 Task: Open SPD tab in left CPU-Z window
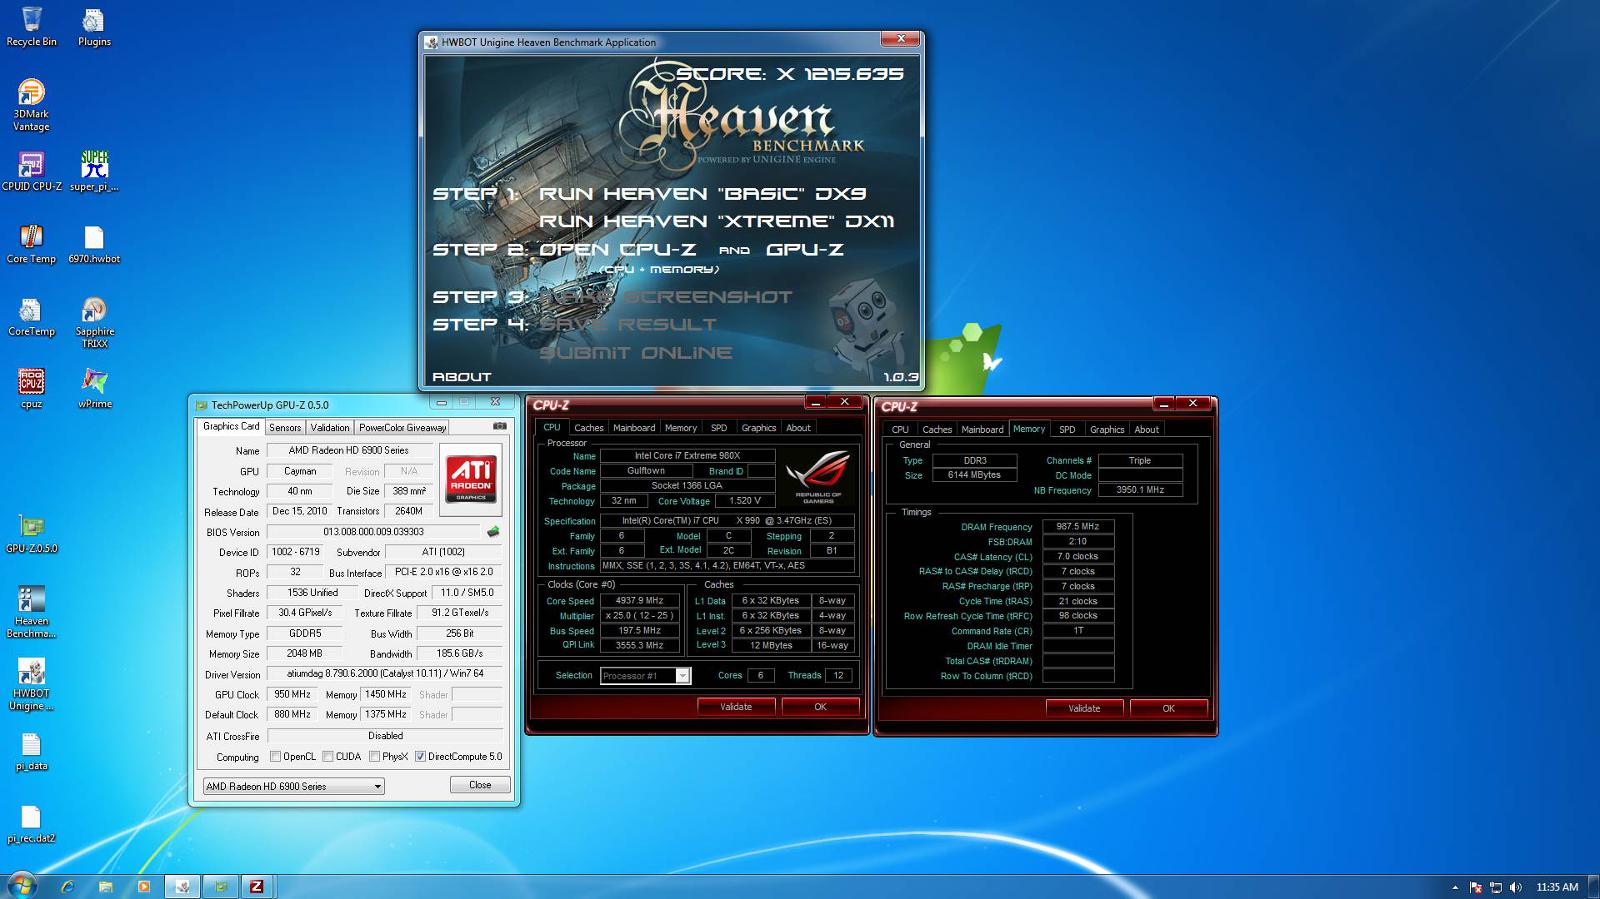(x=719, y=427)
